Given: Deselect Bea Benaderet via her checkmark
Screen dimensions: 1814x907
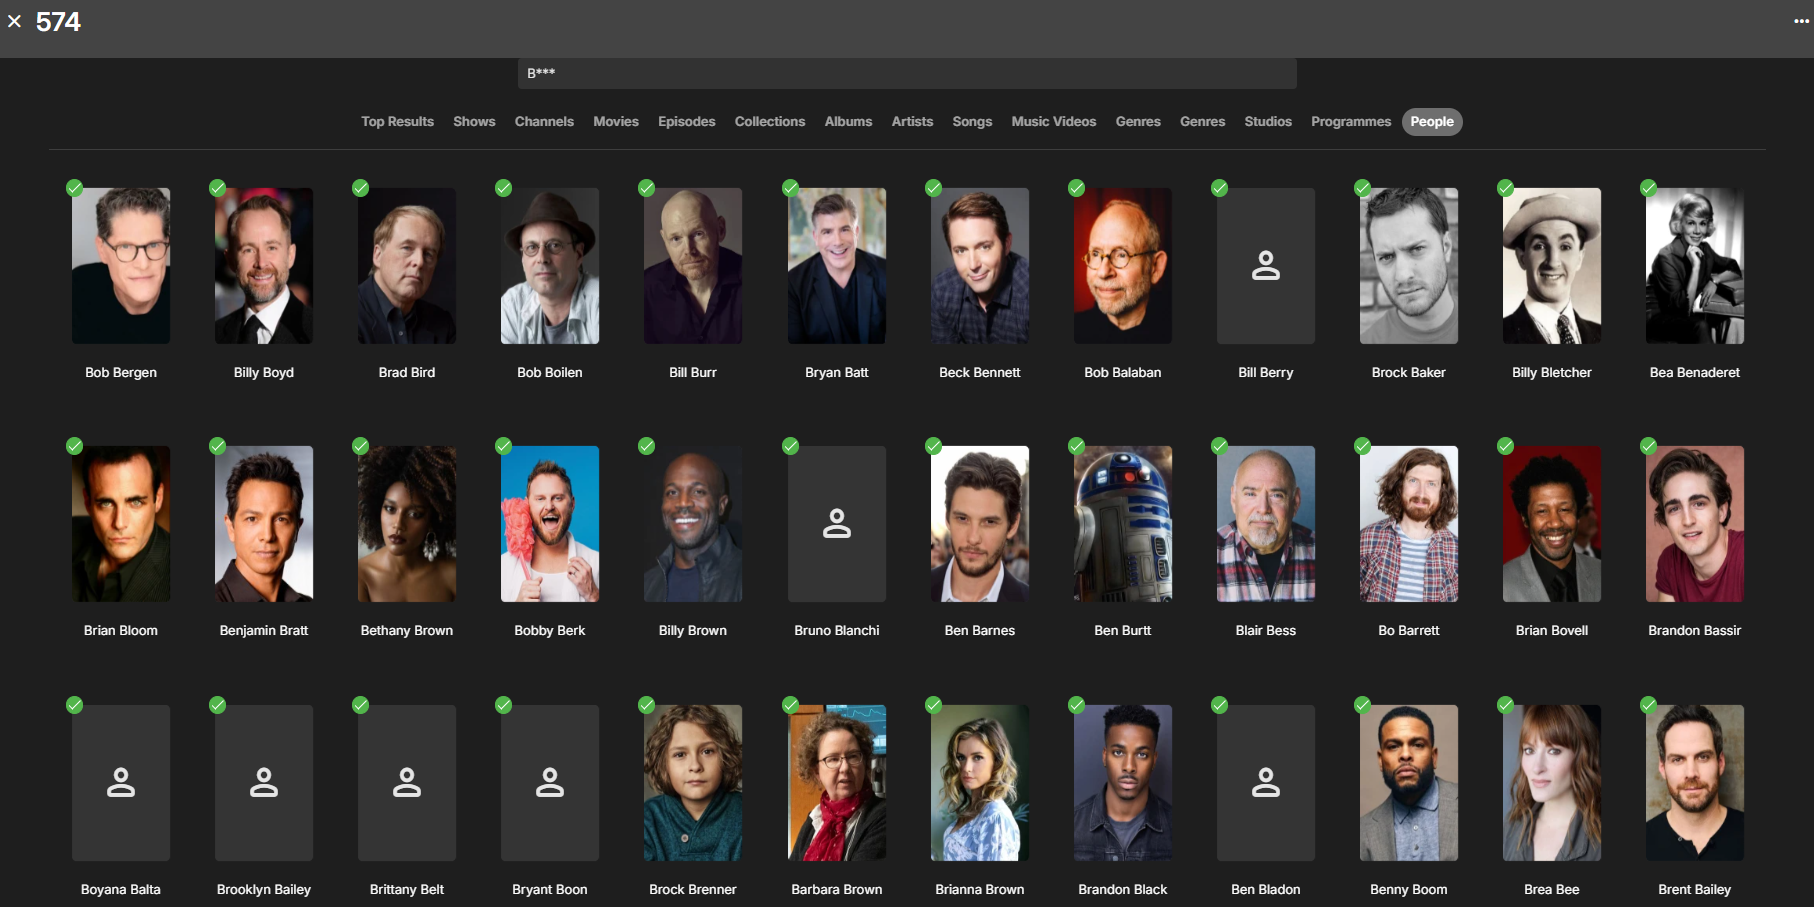Looking at the screenshot, I should 1648,188.
